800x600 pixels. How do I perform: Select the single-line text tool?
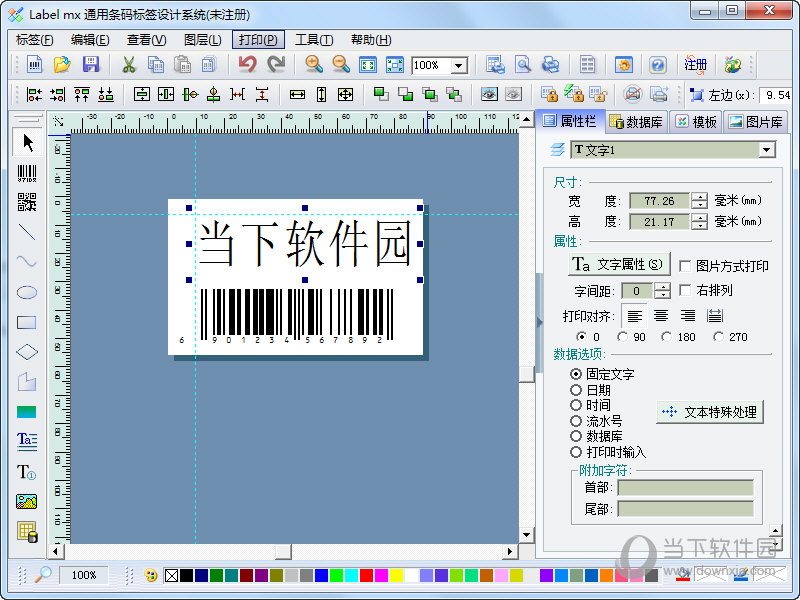[27, 472]
